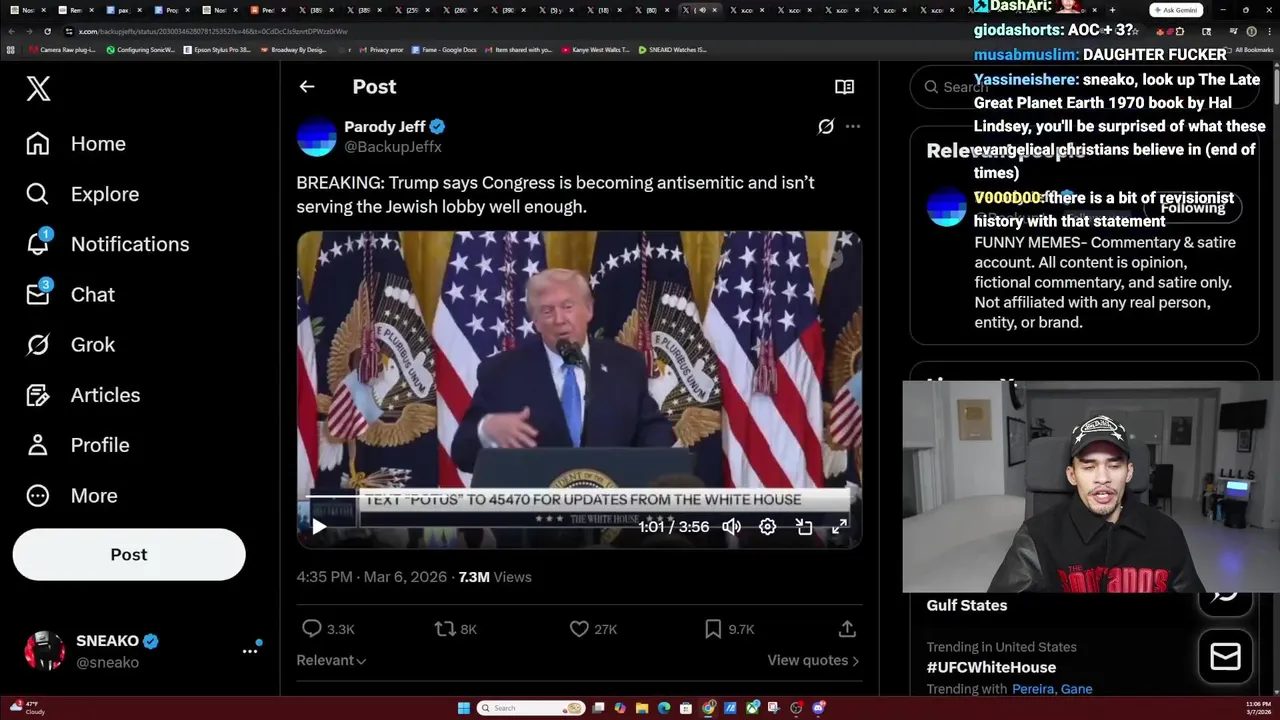Open reader view book icon

(845, 87)
